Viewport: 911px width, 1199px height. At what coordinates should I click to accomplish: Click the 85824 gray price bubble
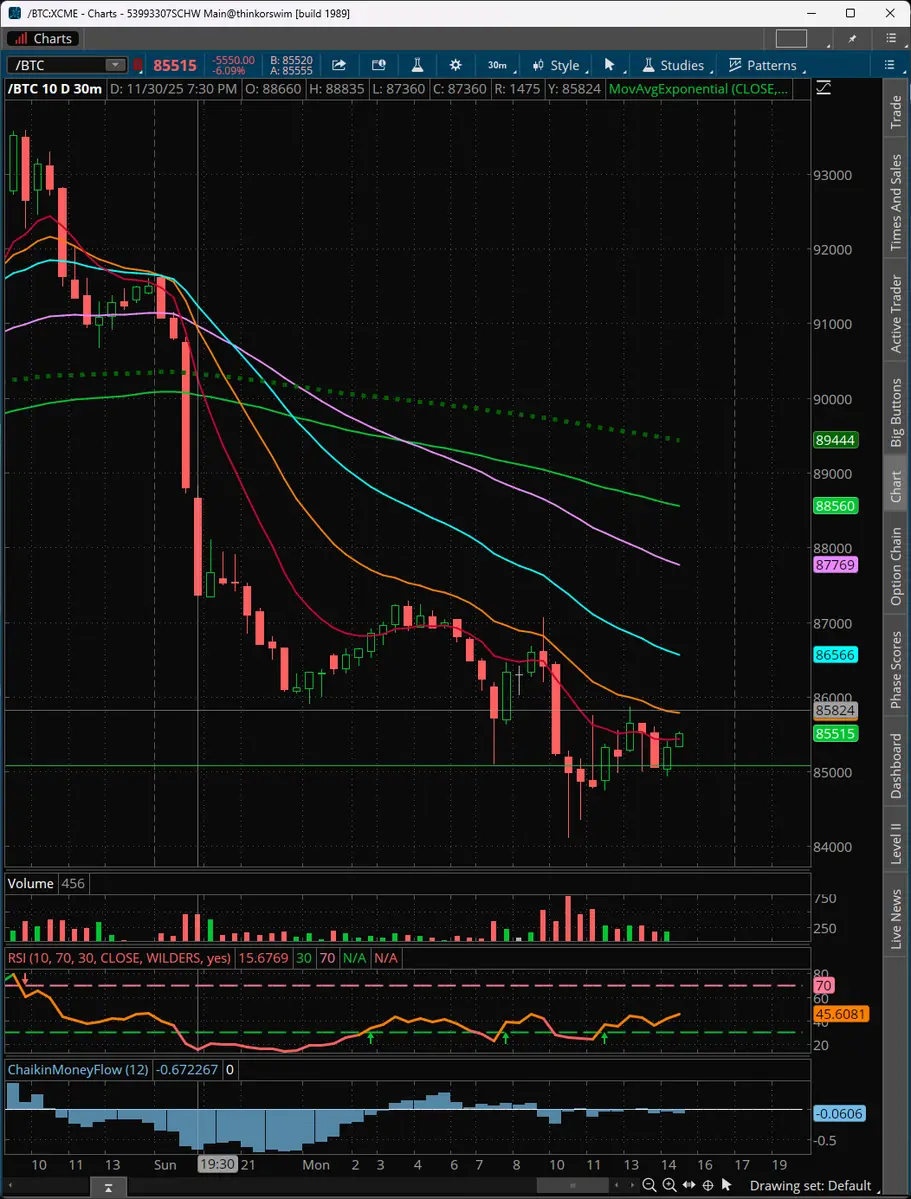point(835,710)
